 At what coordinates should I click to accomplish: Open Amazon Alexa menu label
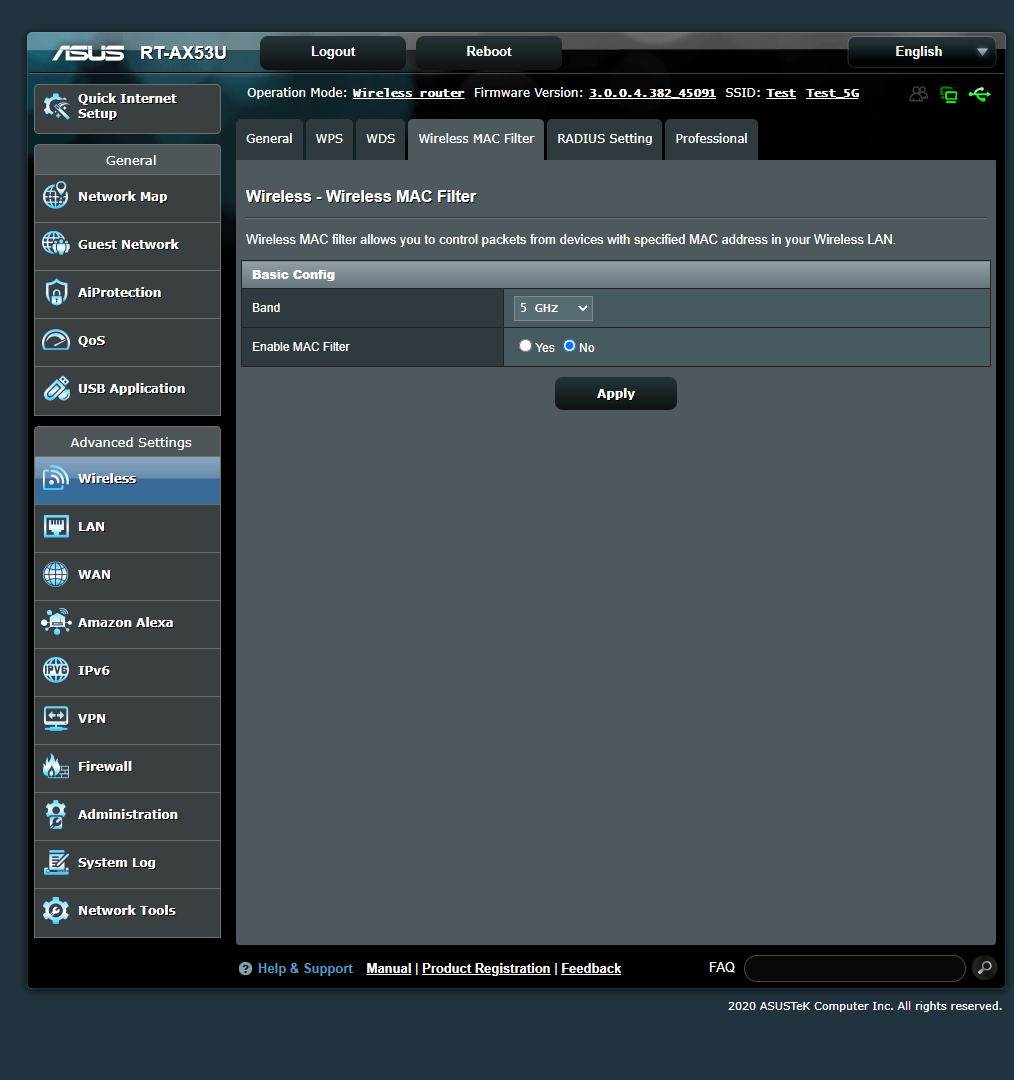(125, 622)
